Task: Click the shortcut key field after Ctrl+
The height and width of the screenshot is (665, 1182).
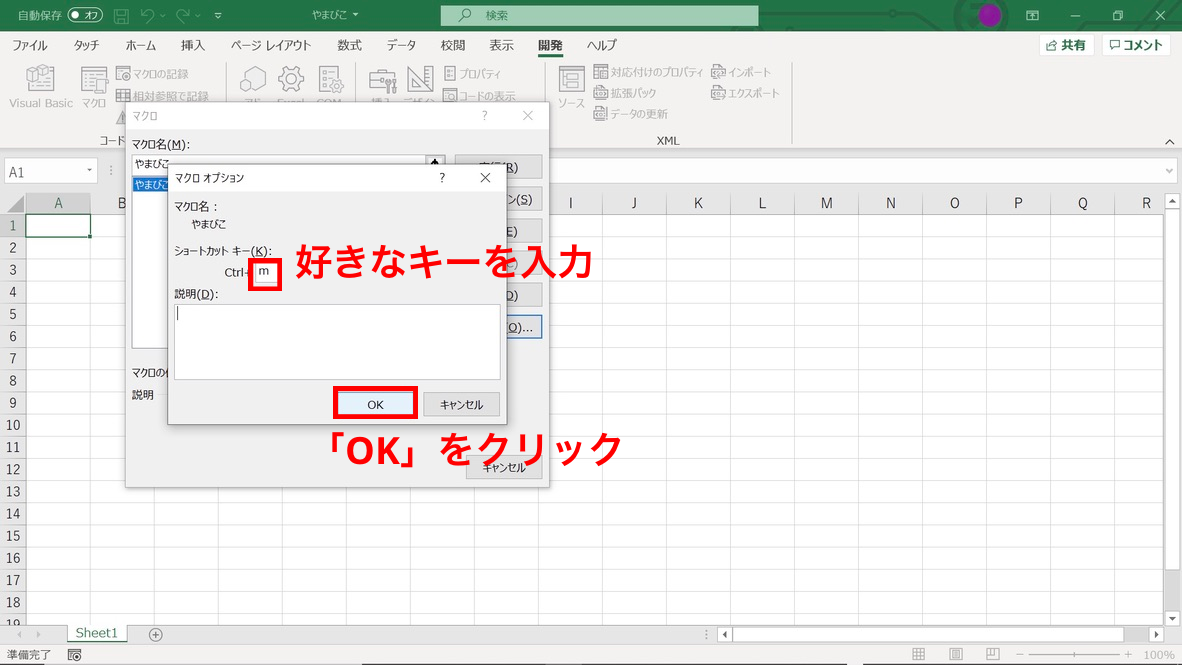Action: coord(265,272)
